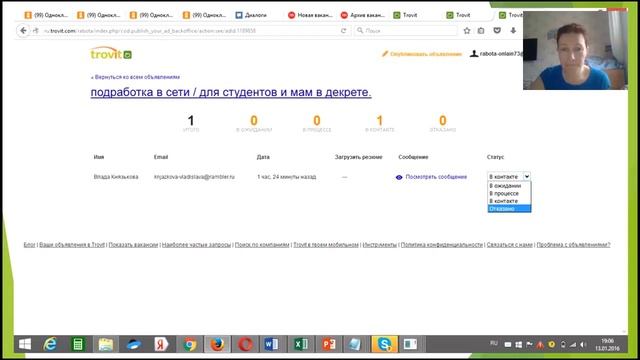Click the date cell 1 час, 24 минуты назад
The image size is (640, 360).
point(287,177)
